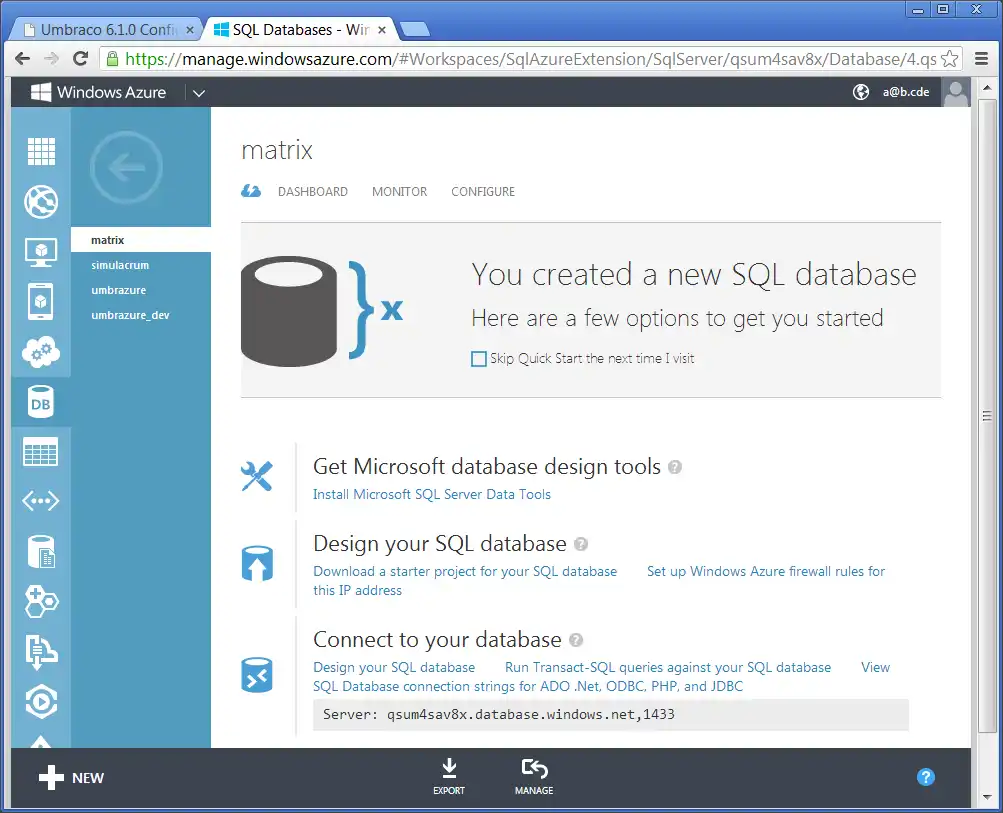The width and height of the screenshot is (1003, 813).
Task: Open the sidebar database-with-report icon
Action: click(x=41, y=551)
